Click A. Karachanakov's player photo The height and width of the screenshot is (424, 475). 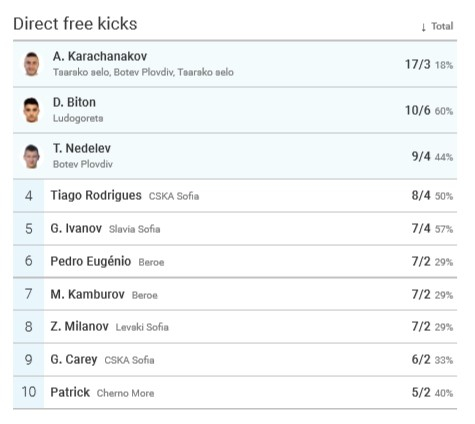(32, 64)
